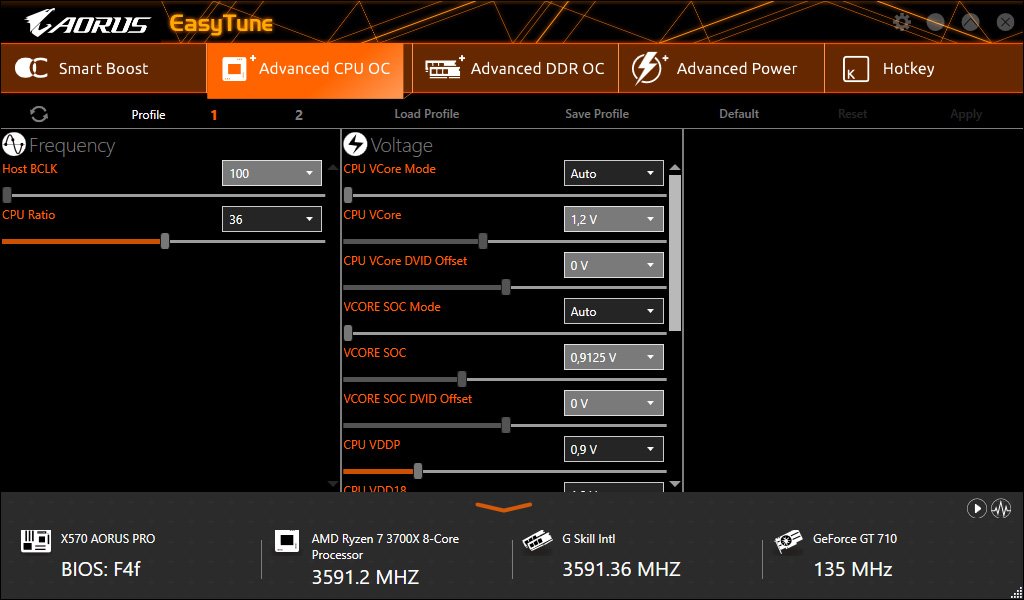1024x600 pixels.
Task: Go to the Smart Boost tab
Action: [x=102, y=69]
